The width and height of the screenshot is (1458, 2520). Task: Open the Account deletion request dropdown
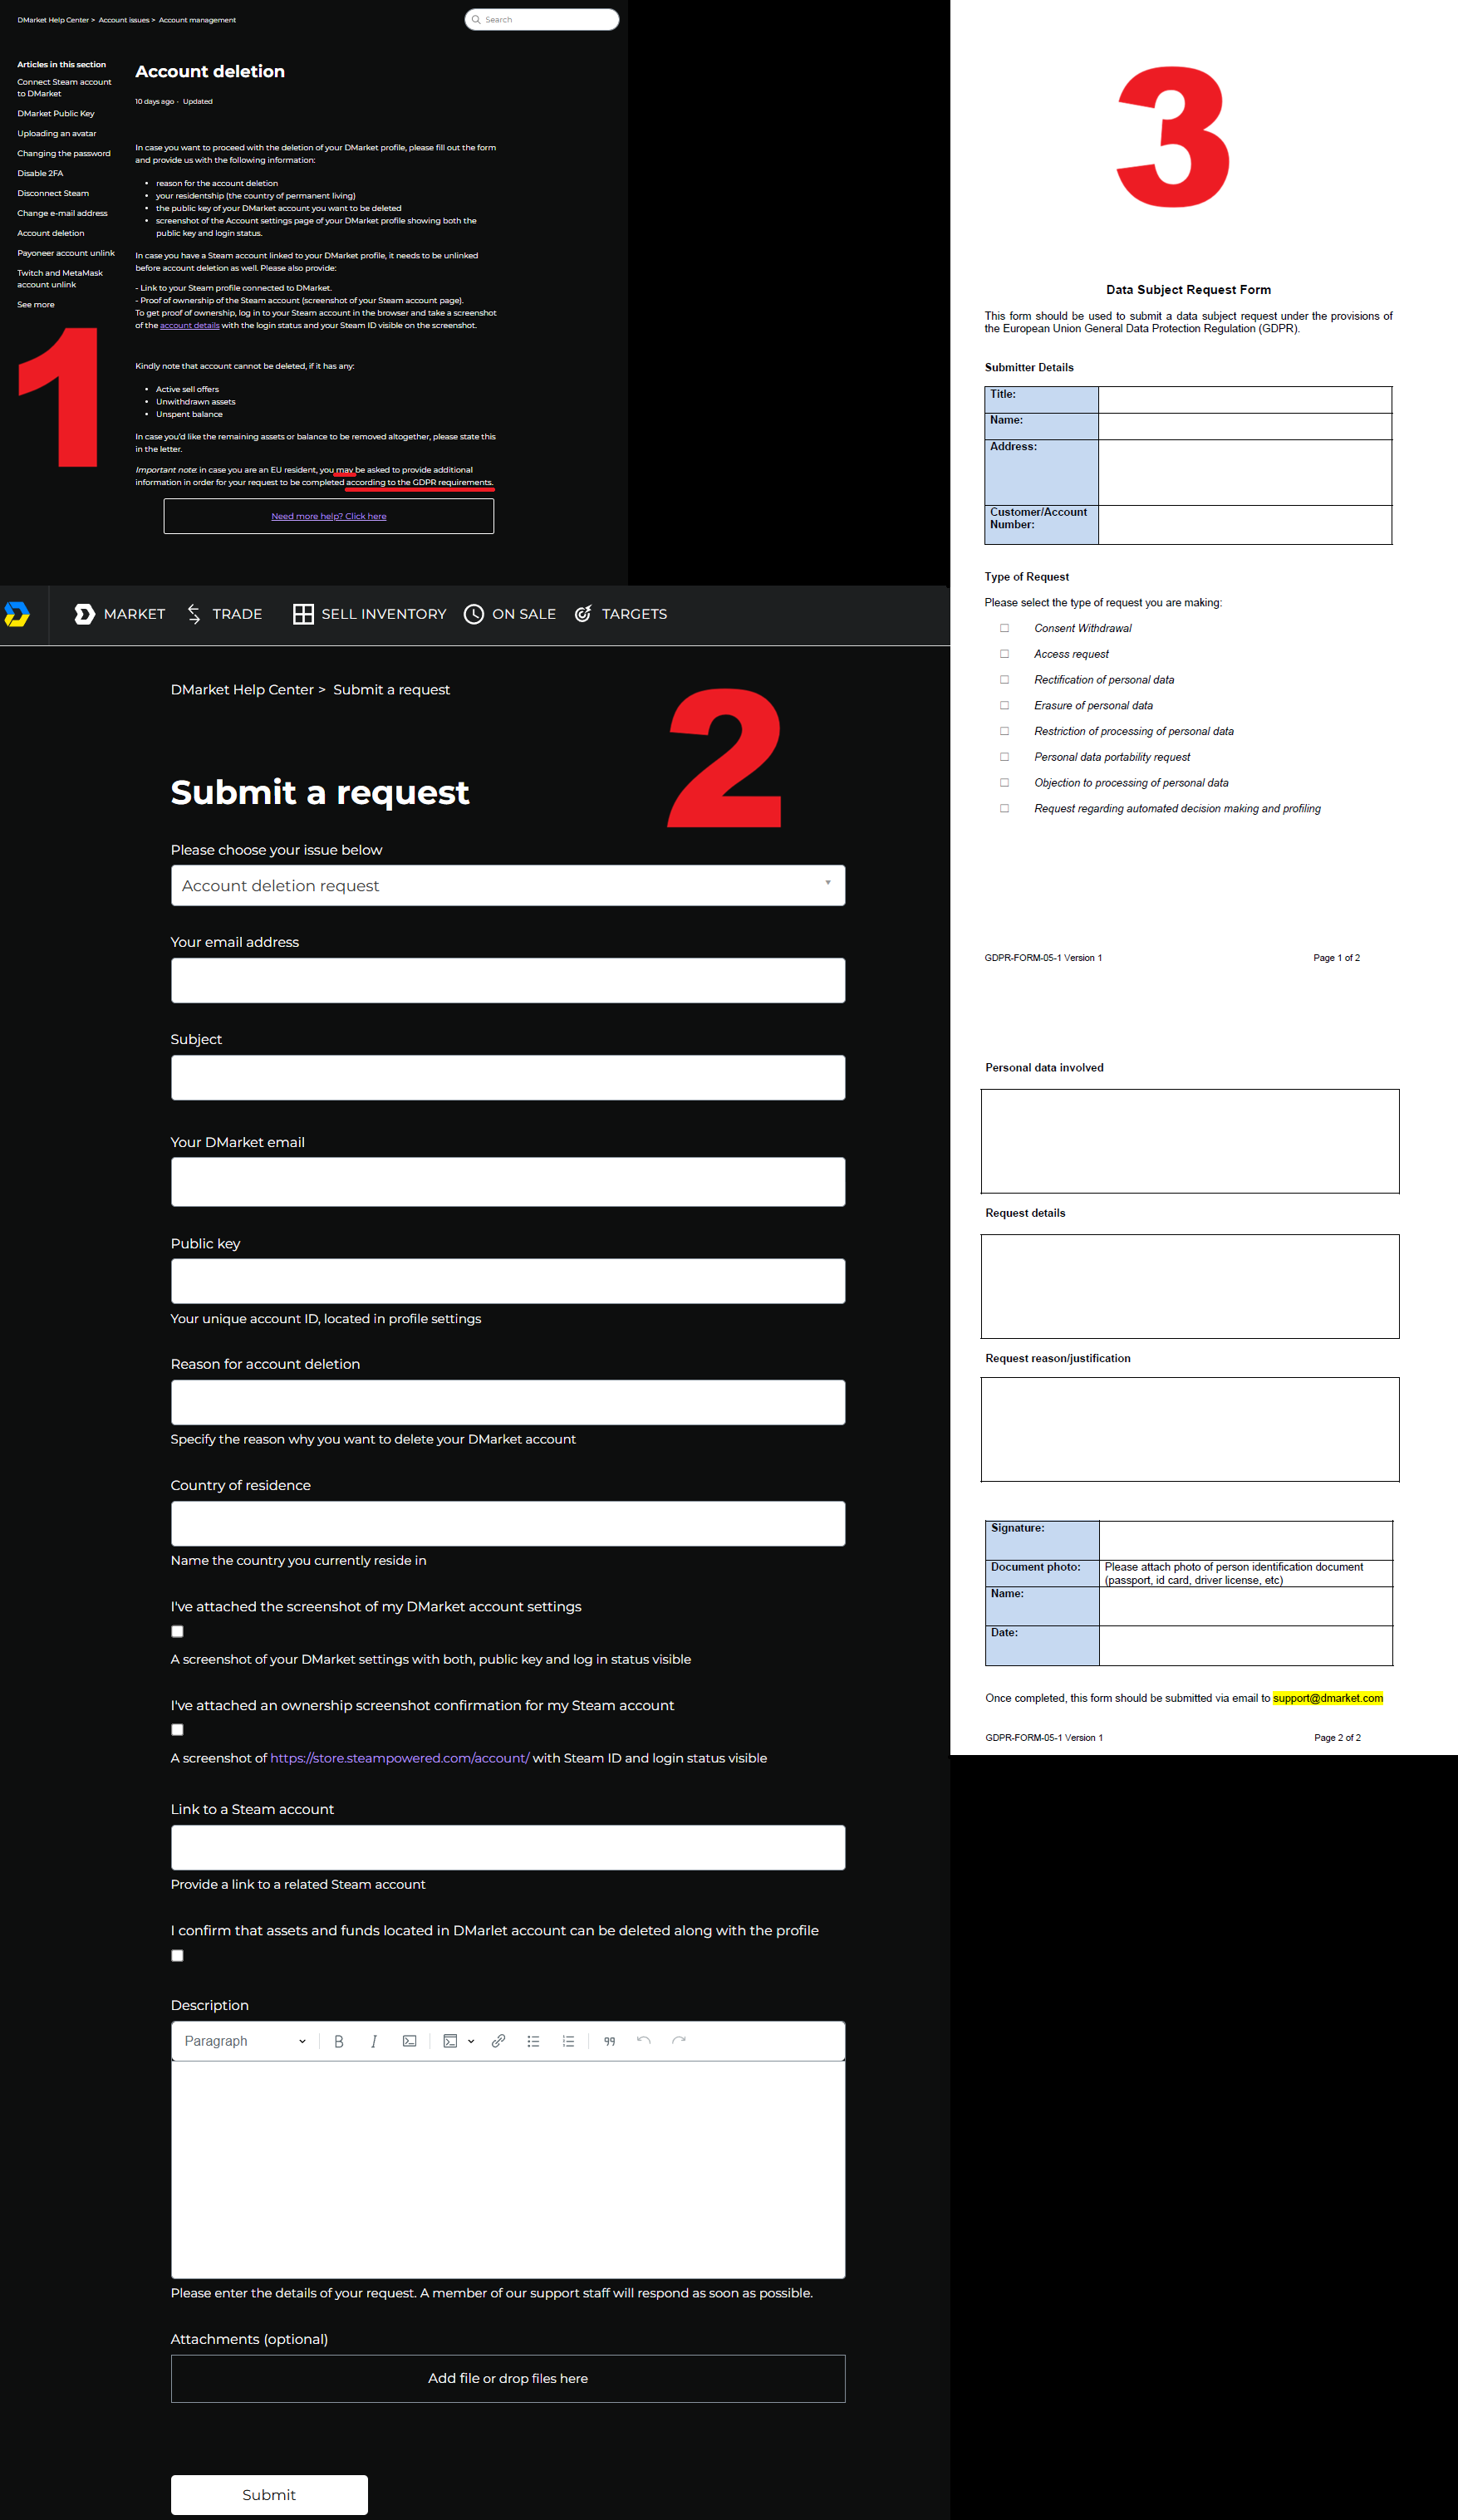(x=508, y=885)
